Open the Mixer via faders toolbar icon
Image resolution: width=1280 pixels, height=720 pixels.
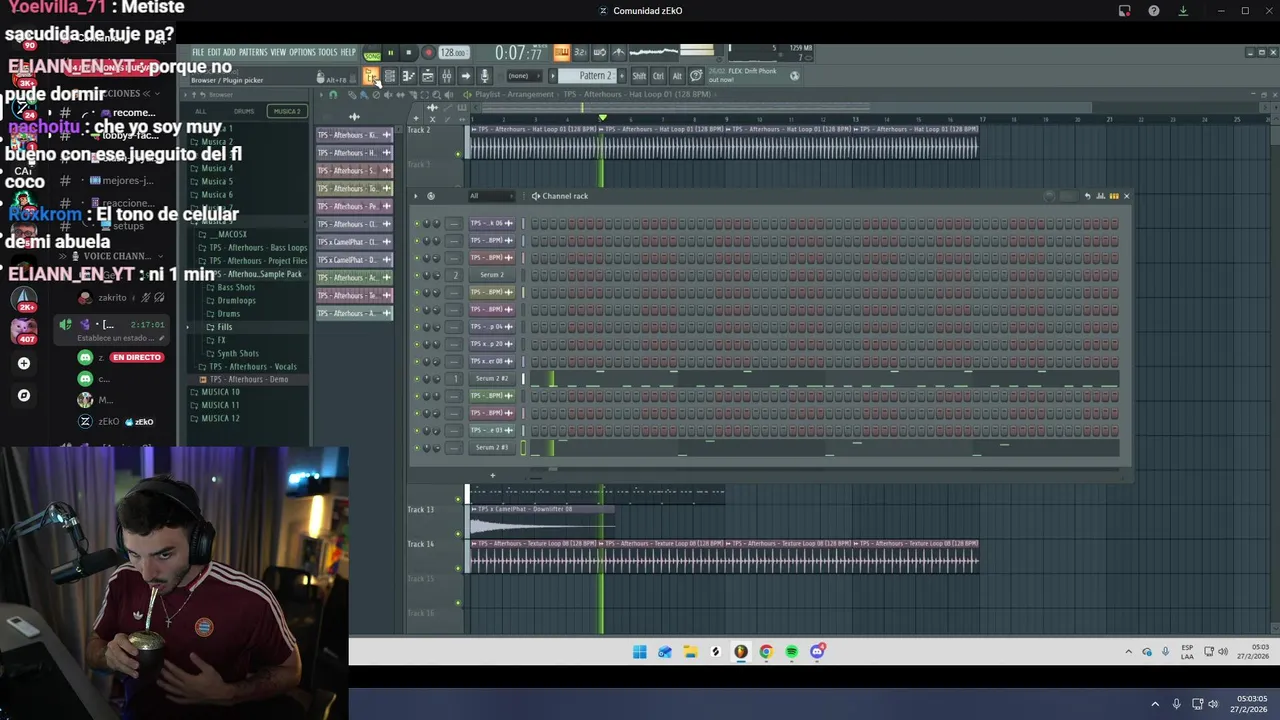(447, 76)
